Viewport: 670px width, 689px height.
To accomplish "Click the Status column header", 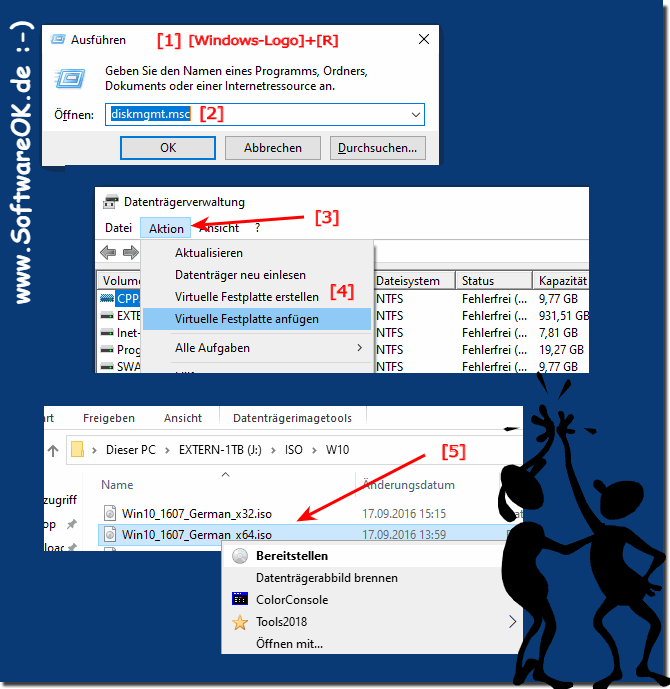I will [x=494, y=281].
